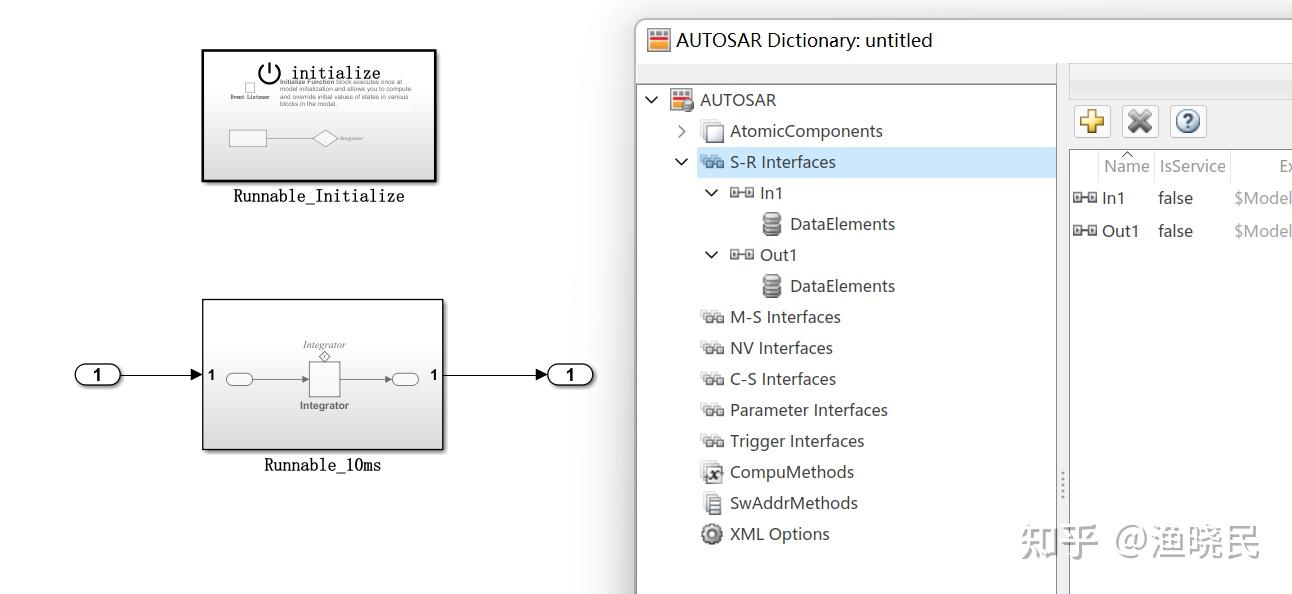Click the Inport block labeled 1
Screen dimensions: 1292x594
[x=97, y=375]
